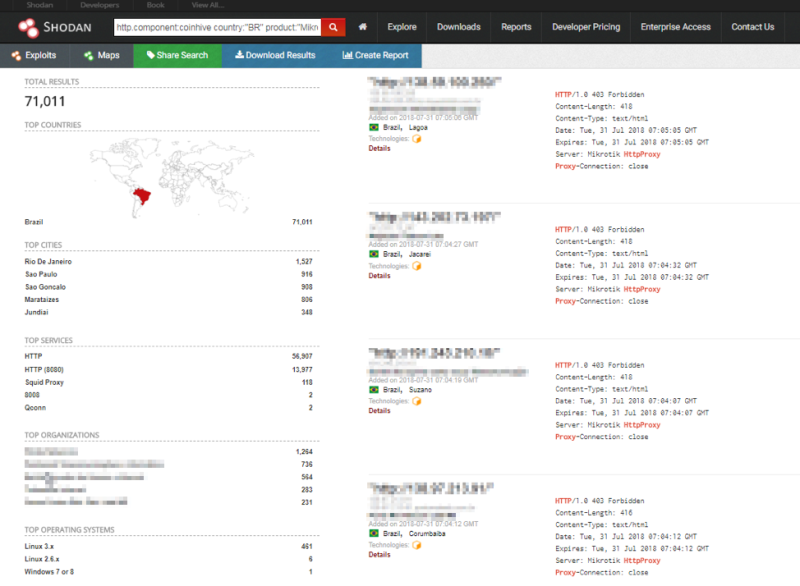Image resolution: width=800 pixels, height=586 pixels.
Task: Filter by Rio De Janeiro in top cities
Action: pos(48,261)
